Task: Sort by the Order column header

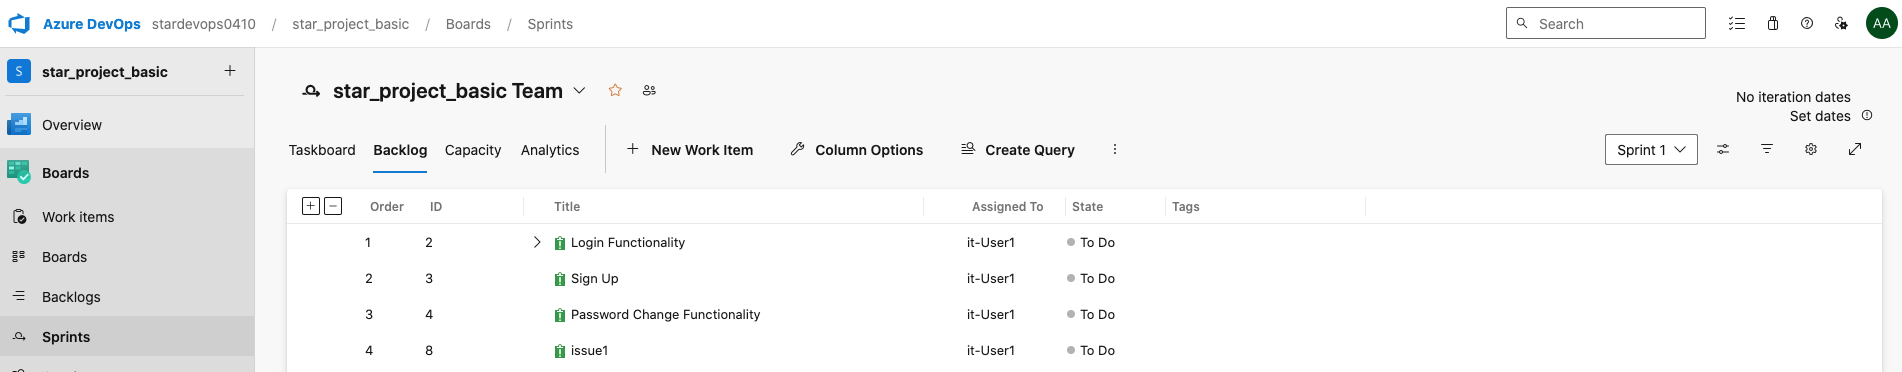Action: tap(387, 207)
